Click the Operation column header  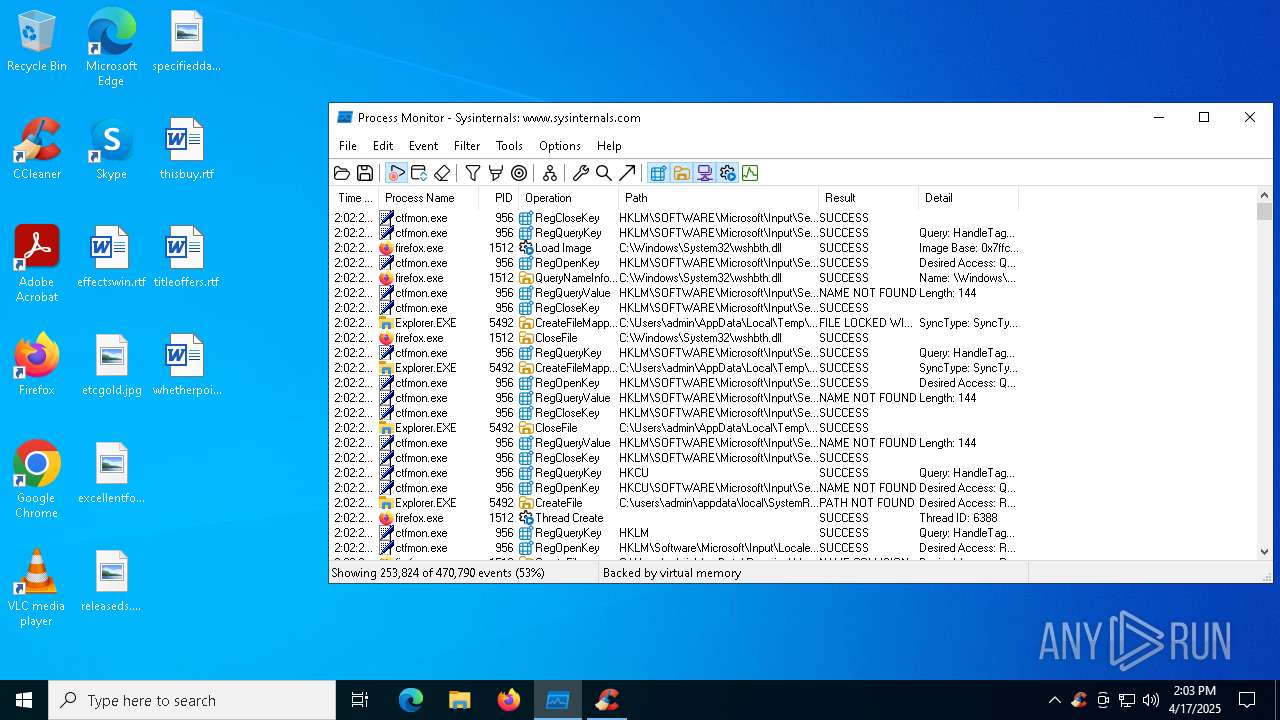tap(569, 198)
